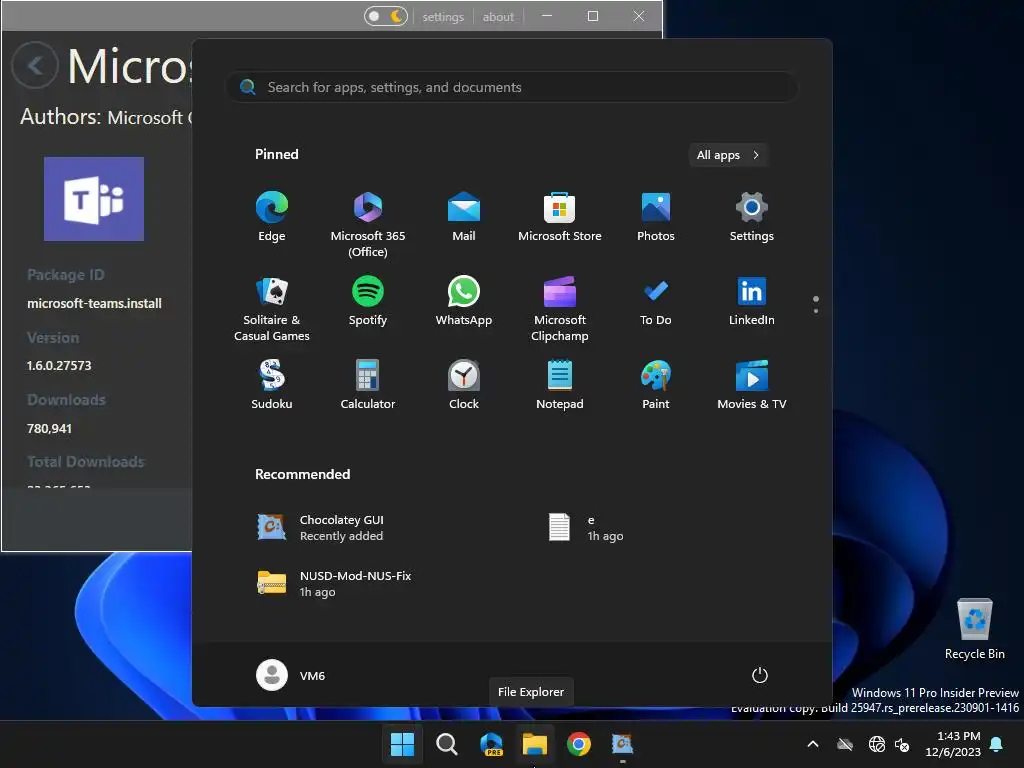
Task: Open the Paint app
Action: pyautogui.click(x=656, y=385)
